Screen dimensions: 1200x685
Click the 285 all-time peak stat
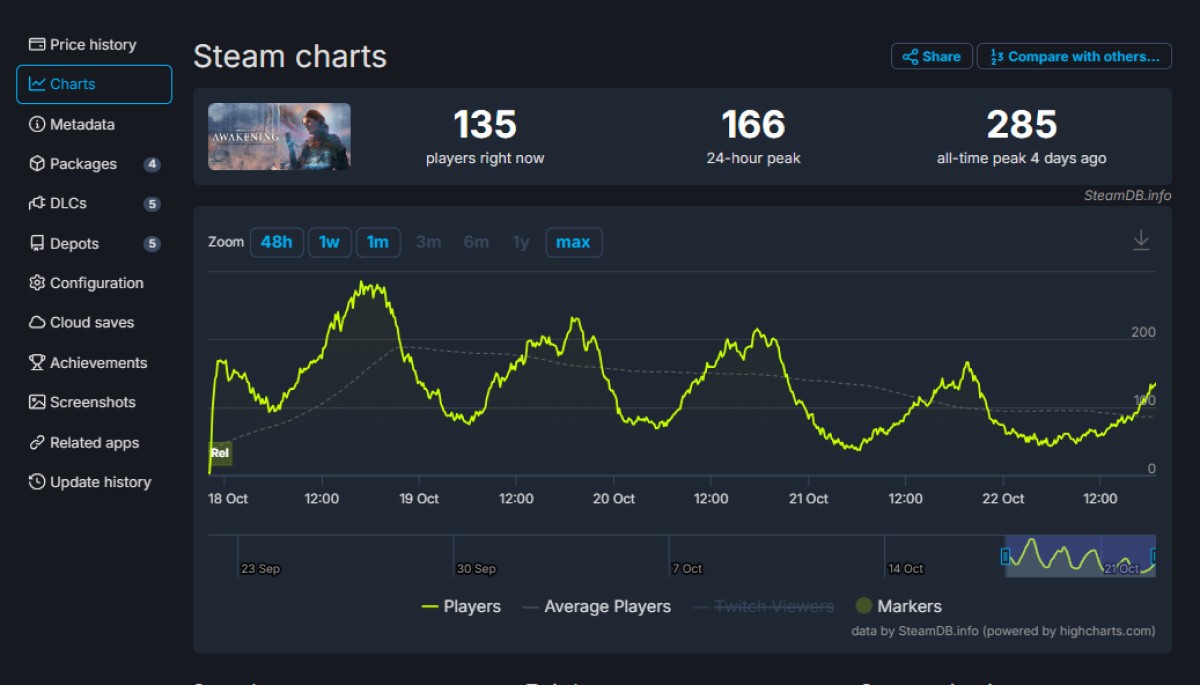pos(1021,137)
